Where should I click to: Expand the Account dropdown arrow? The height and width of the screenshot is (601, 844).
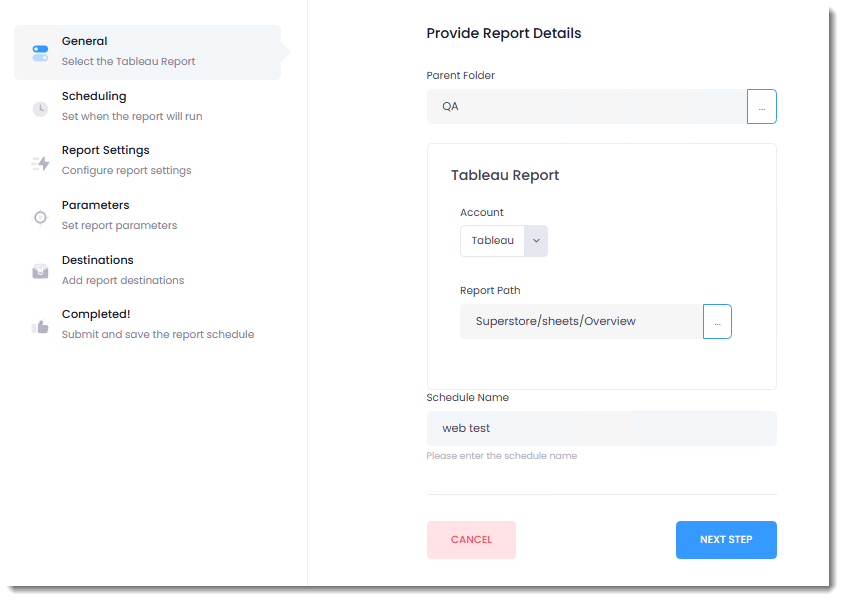click(x=536, y=241)
